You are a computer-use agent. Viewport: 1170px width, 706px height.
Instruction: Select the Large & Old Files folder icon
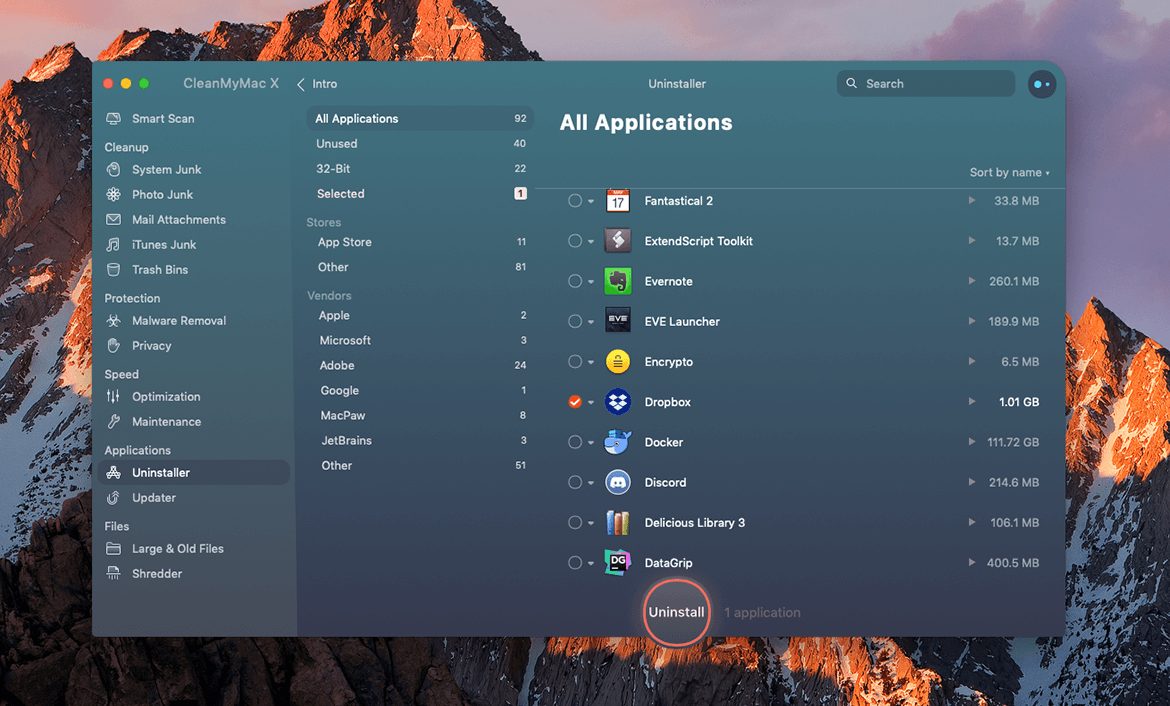(x=113, y=549)
